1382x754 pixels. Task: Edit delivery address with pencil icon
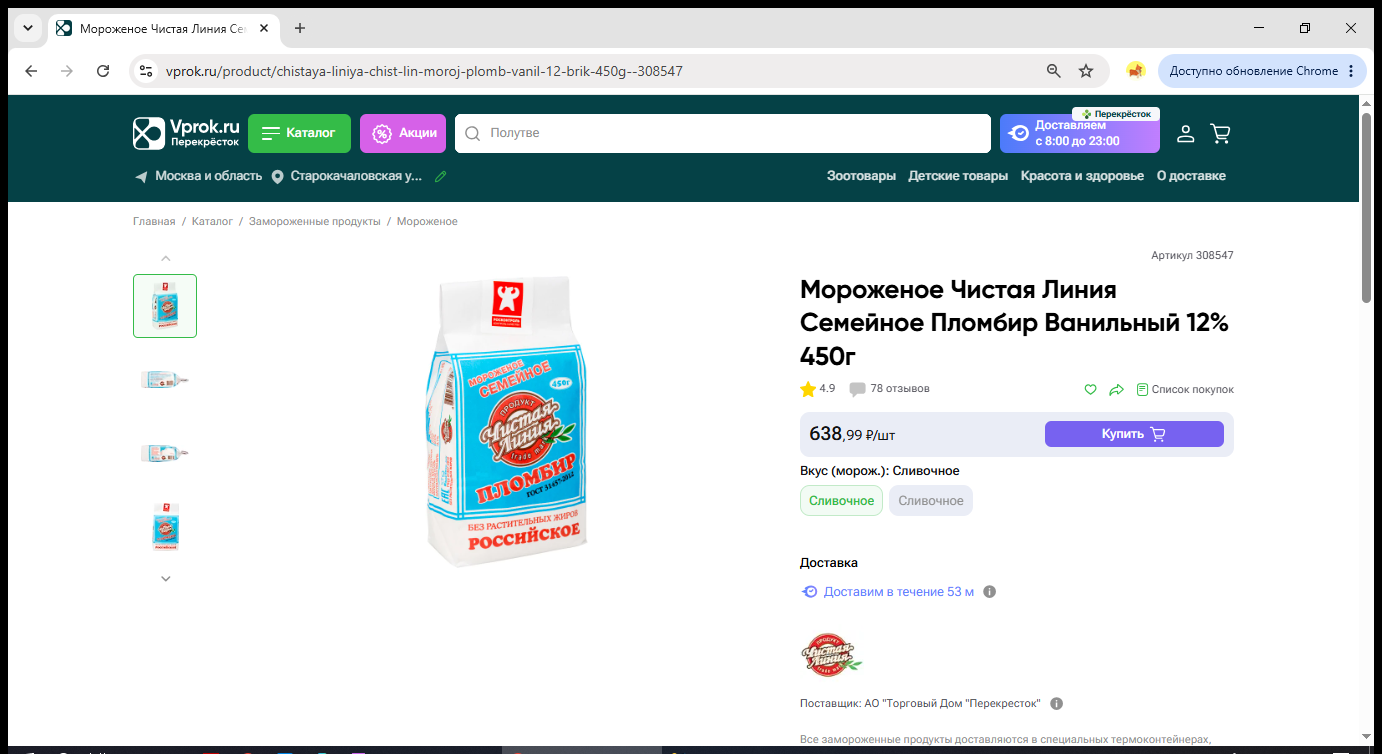pyautogui.click(x=440, y=176)
